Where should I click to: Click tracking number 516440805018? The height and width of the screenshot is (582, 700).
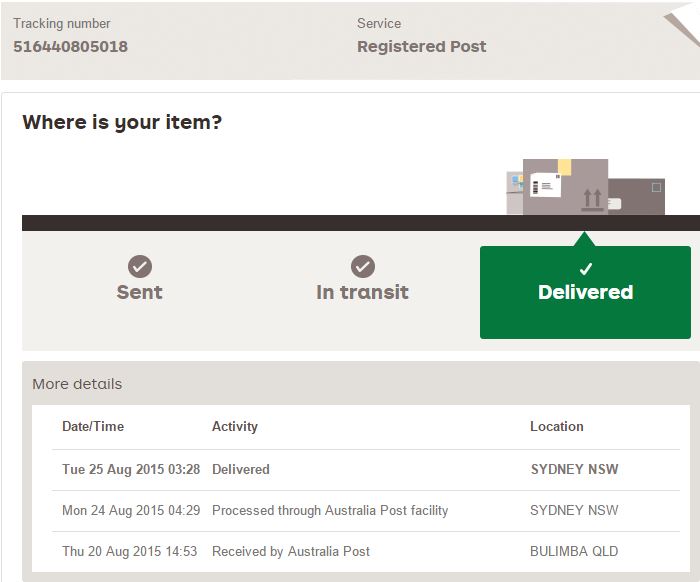click(70, 46)
